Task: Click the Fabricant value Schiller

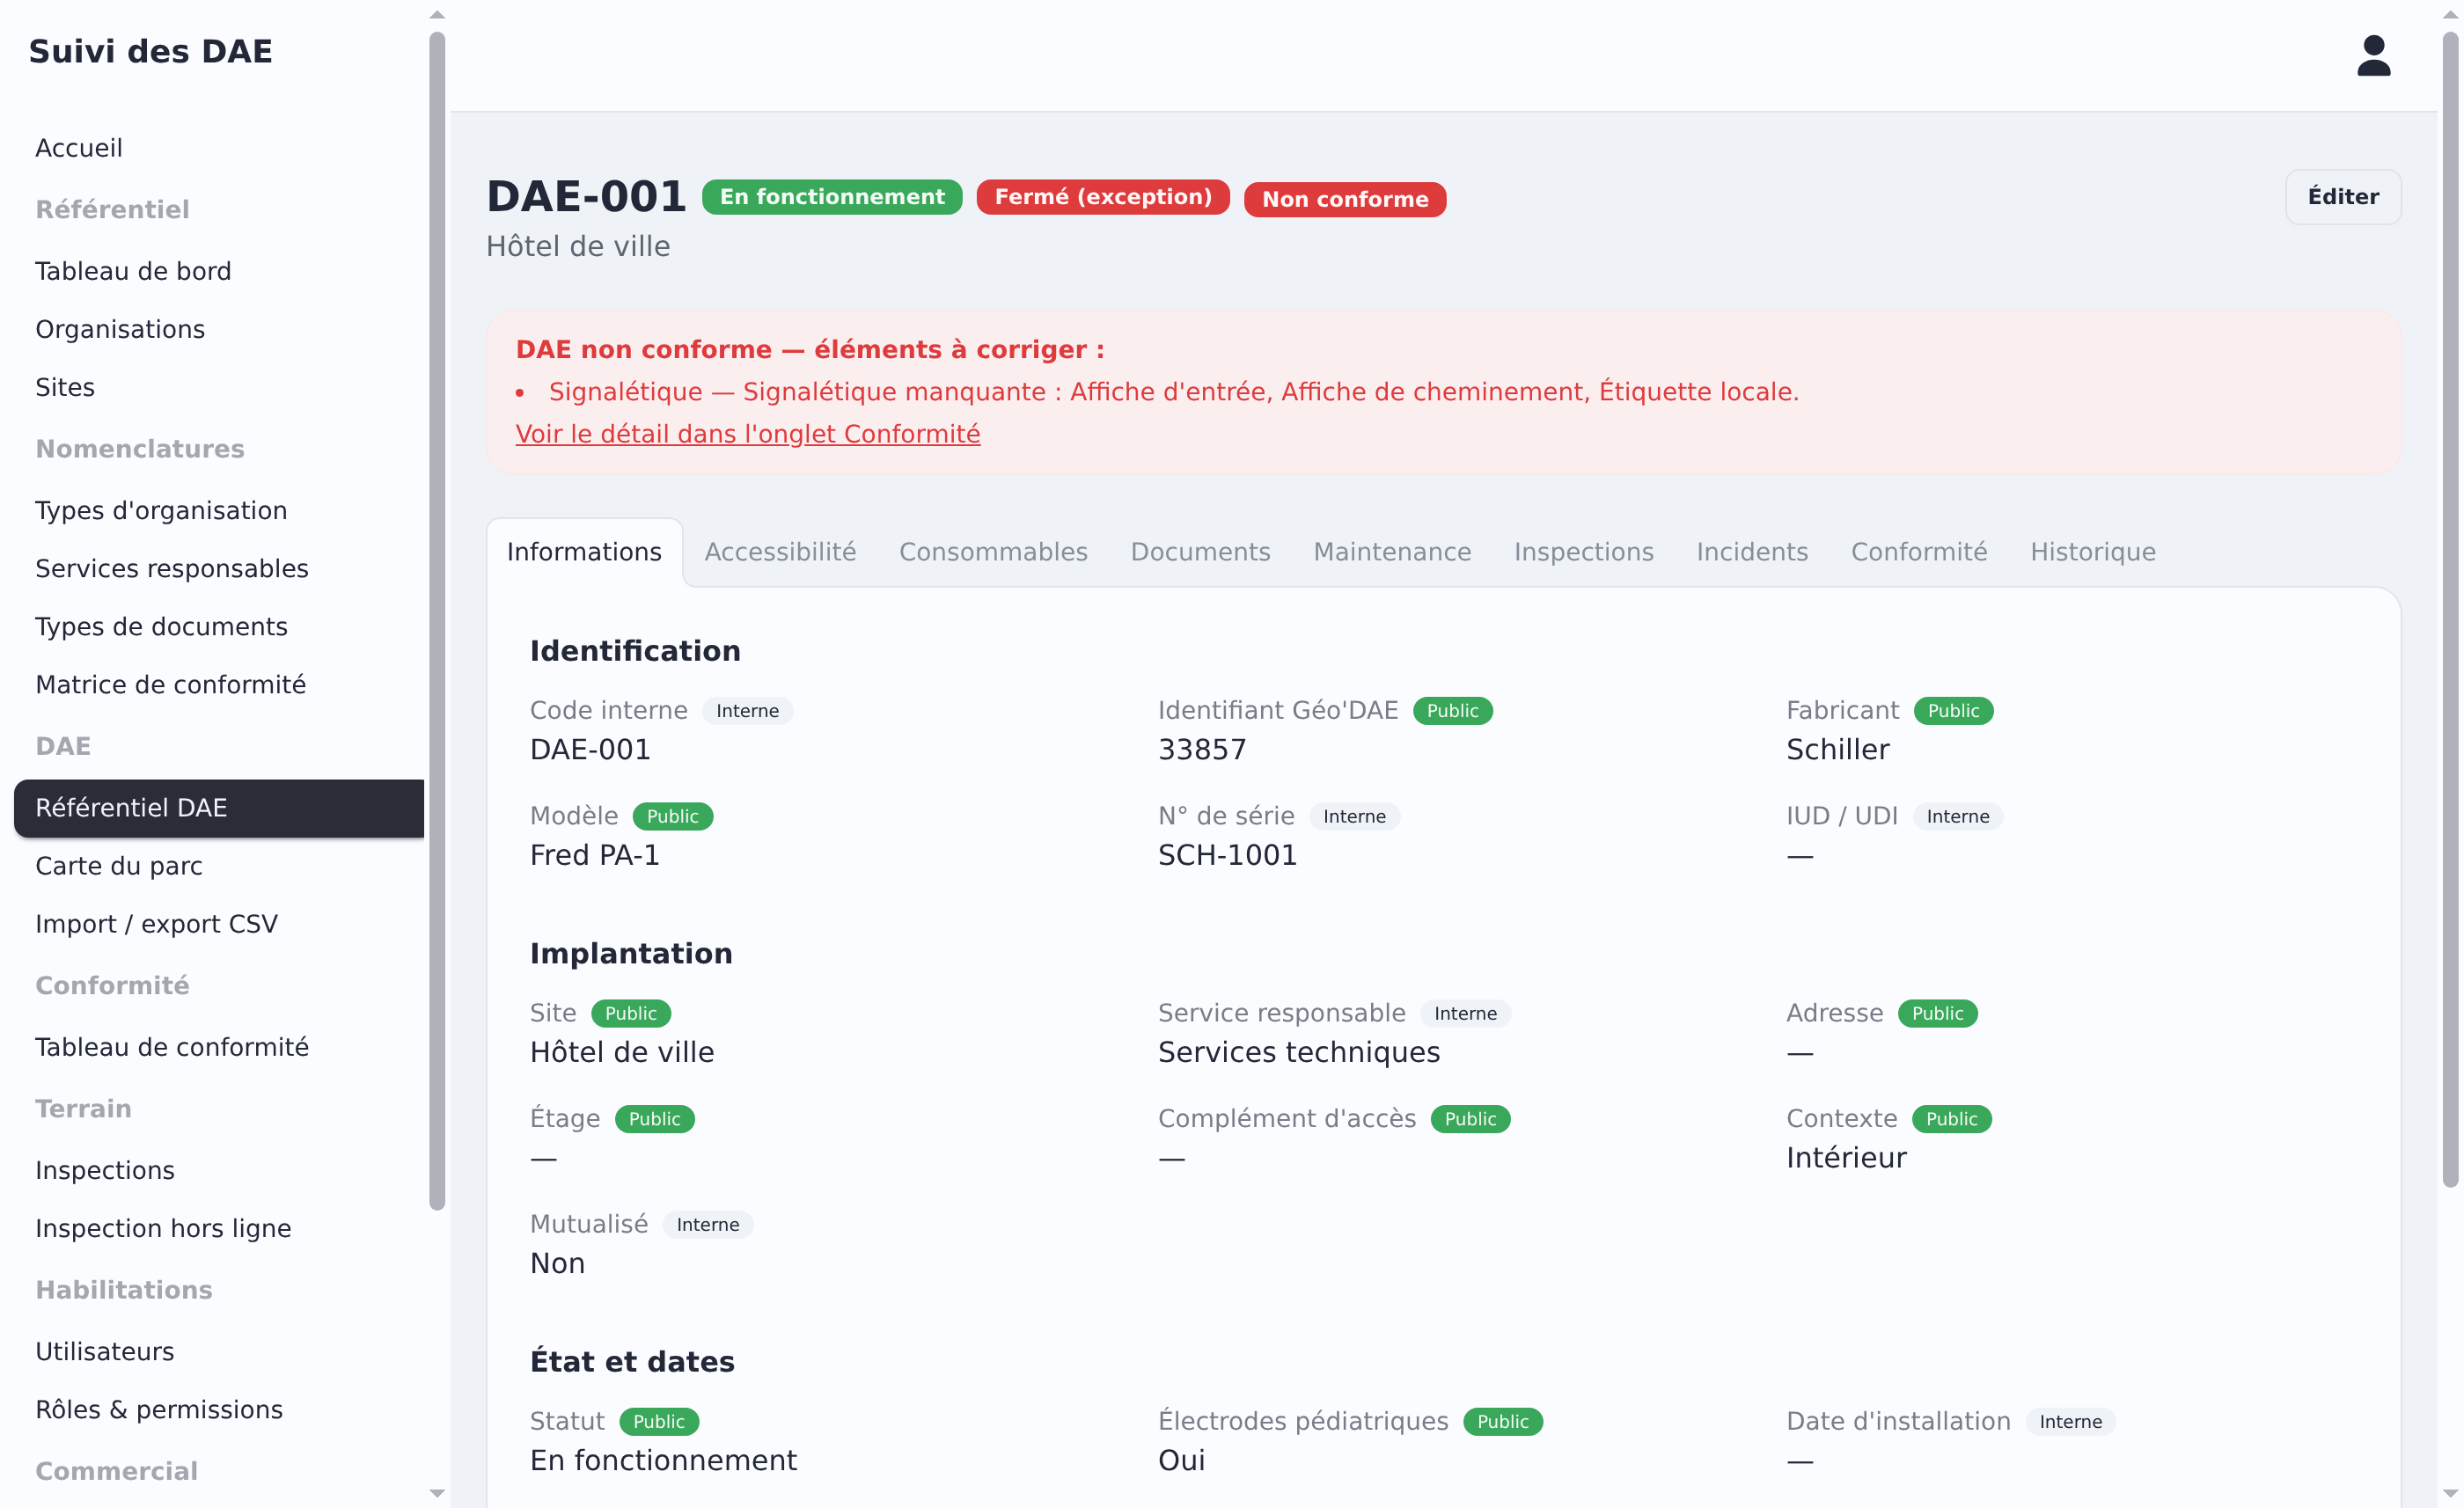Action: point(1838,749)
